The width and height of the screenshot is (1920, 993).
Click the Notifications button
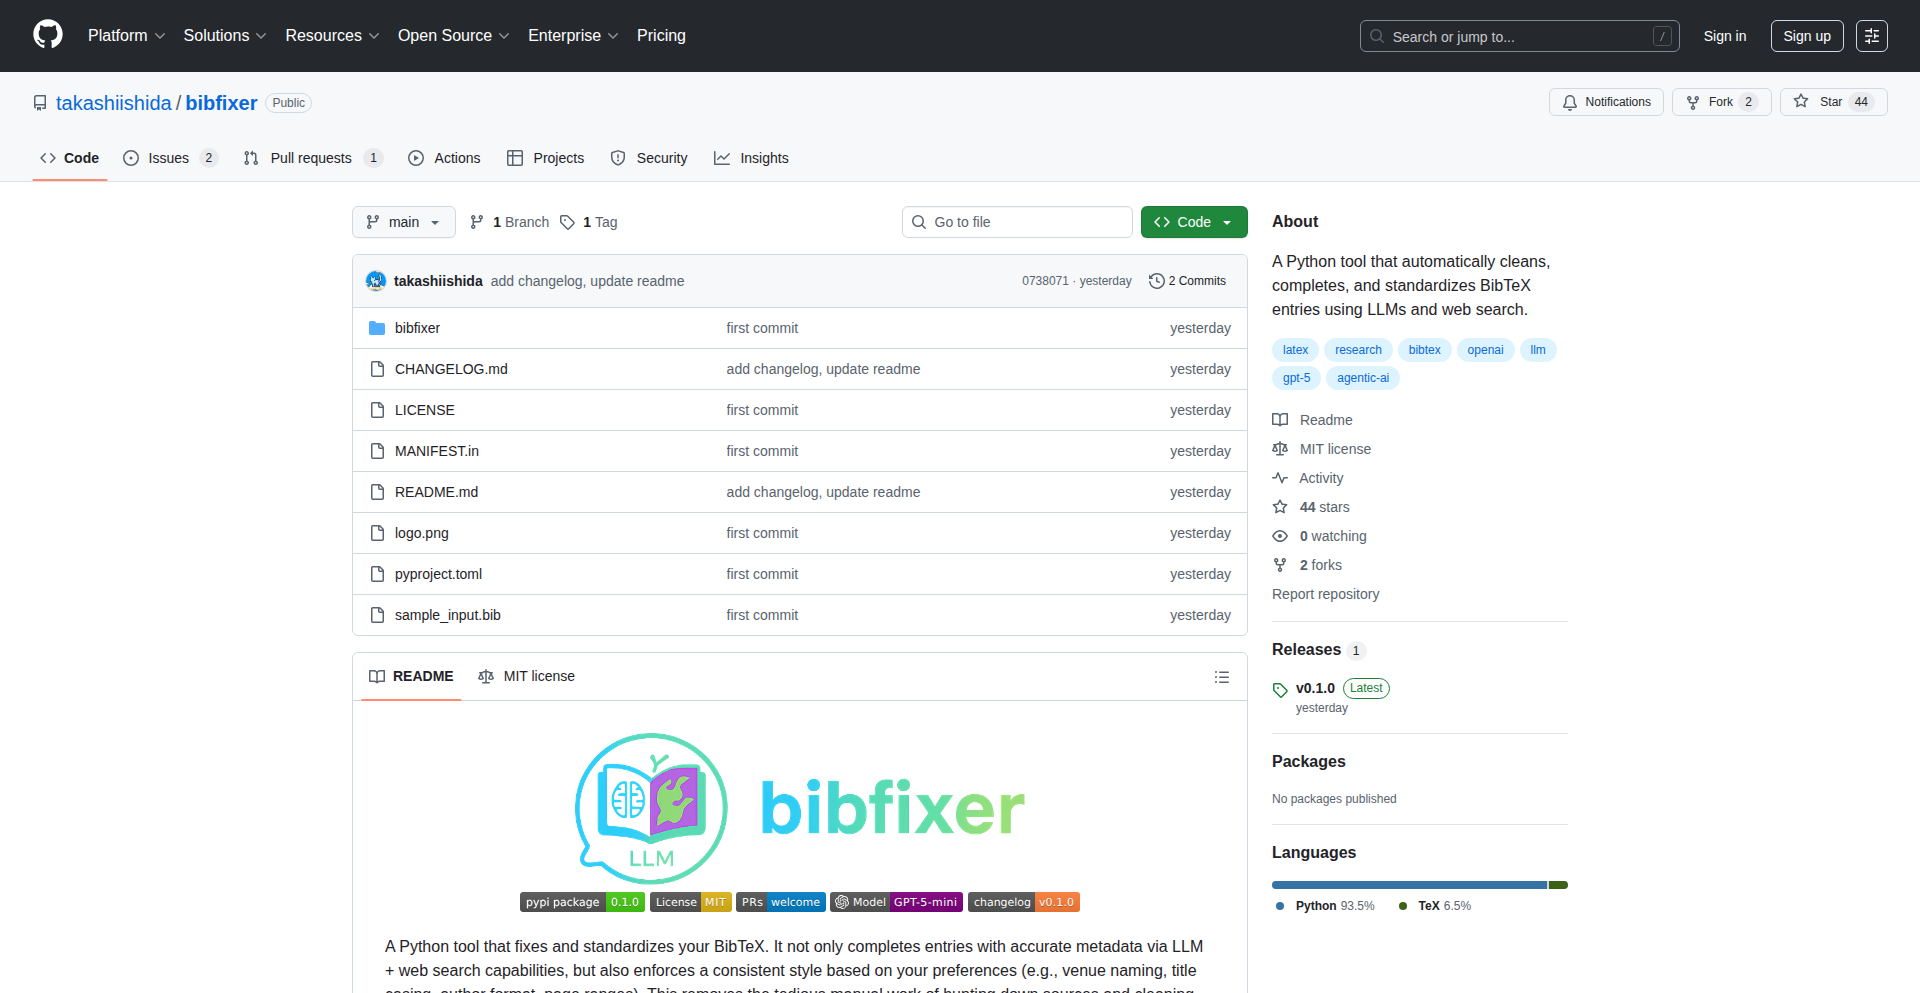pos(1607,102)
